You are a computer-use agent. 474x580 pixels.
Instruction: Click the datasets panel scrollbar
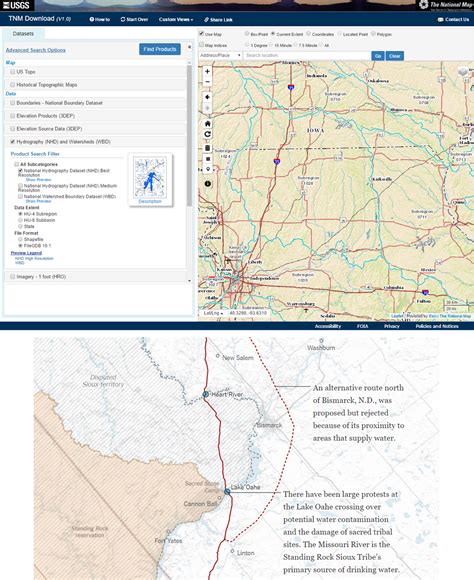189,136
